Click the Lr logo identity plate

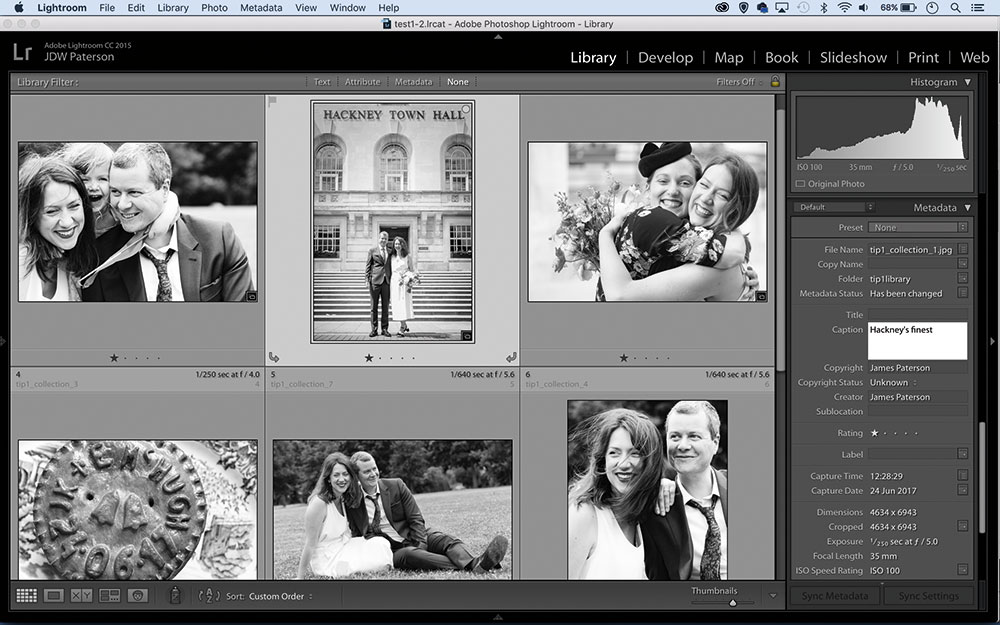[22, 52]
